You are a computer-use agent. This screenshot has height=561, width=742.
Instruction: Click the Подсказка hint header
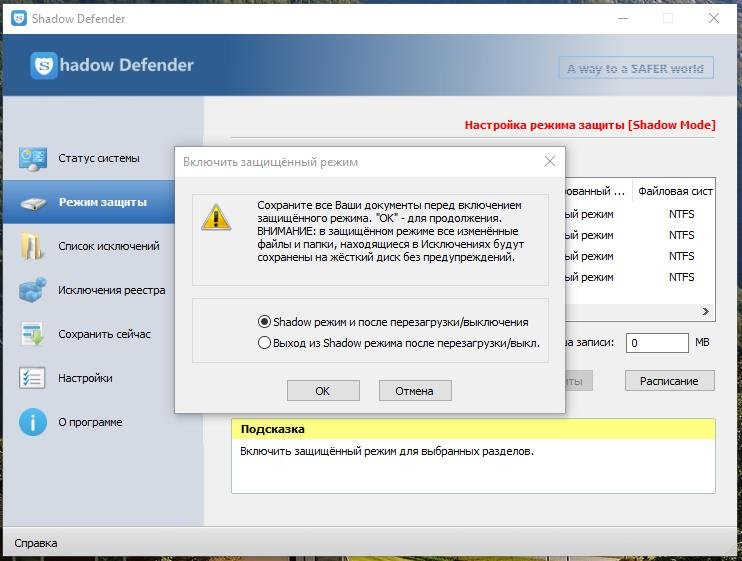point(473,430)
